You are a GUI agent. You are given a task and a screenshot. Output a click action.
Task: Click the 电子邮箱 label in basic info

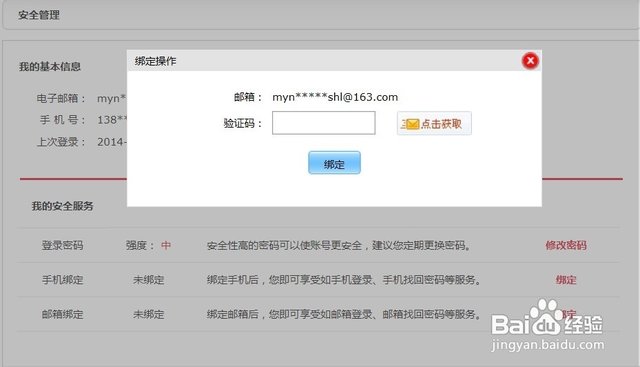pos(61,98)
